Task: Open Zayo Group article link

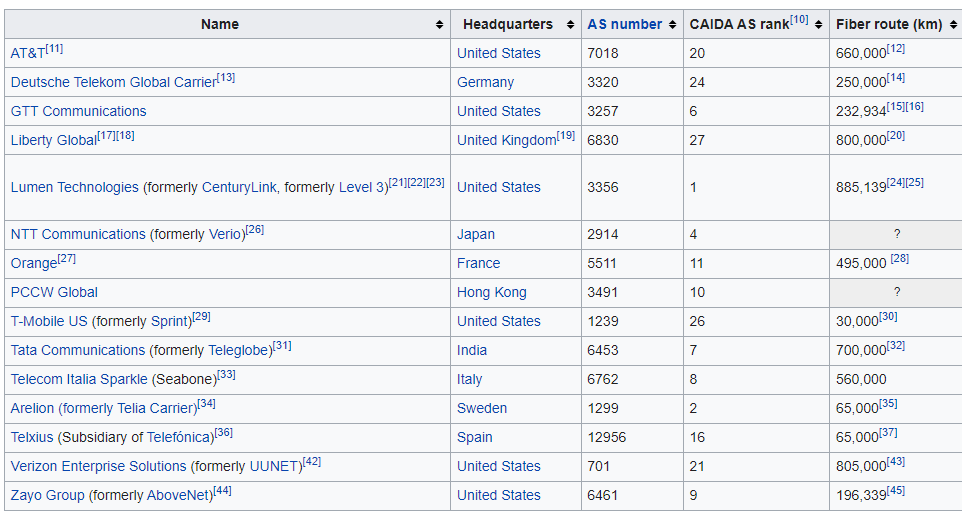Action: coord(47,495)
